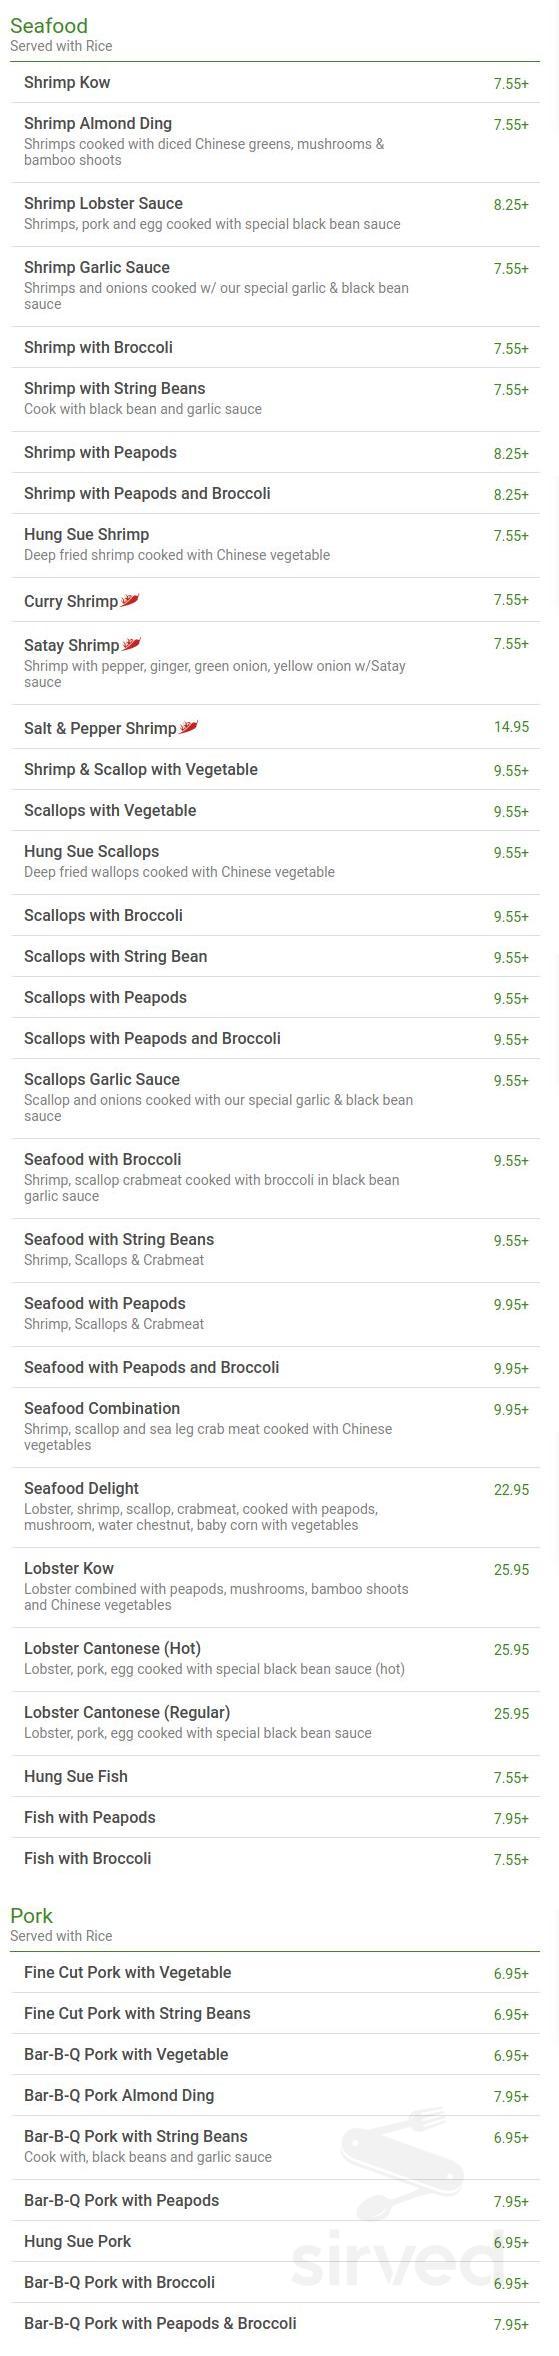This screenshot has height=2356, width=559.
Task: Open the Shrimp Kow menu item
Action: coord(275,82)
